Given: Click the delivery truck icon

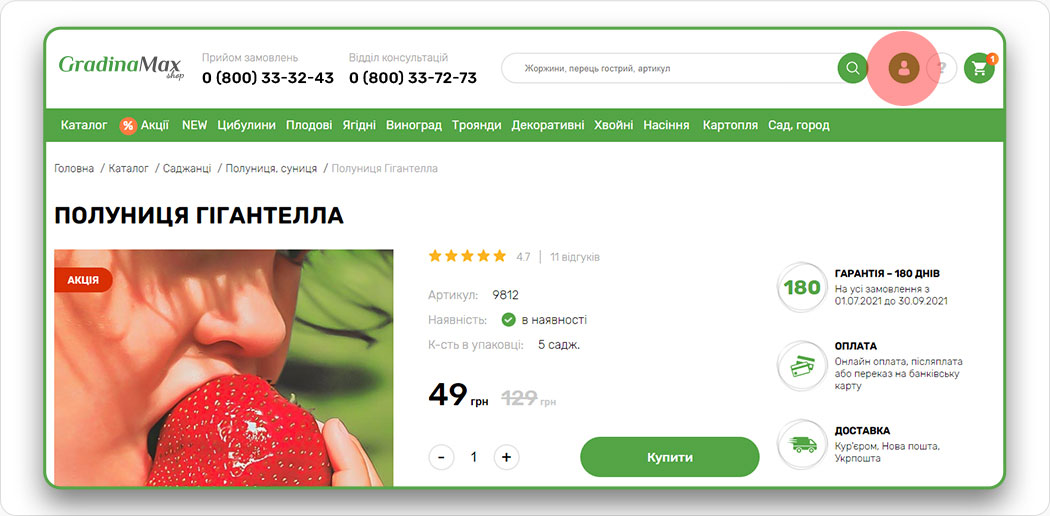Looking at the screenshot, I should tap(802, 444).
